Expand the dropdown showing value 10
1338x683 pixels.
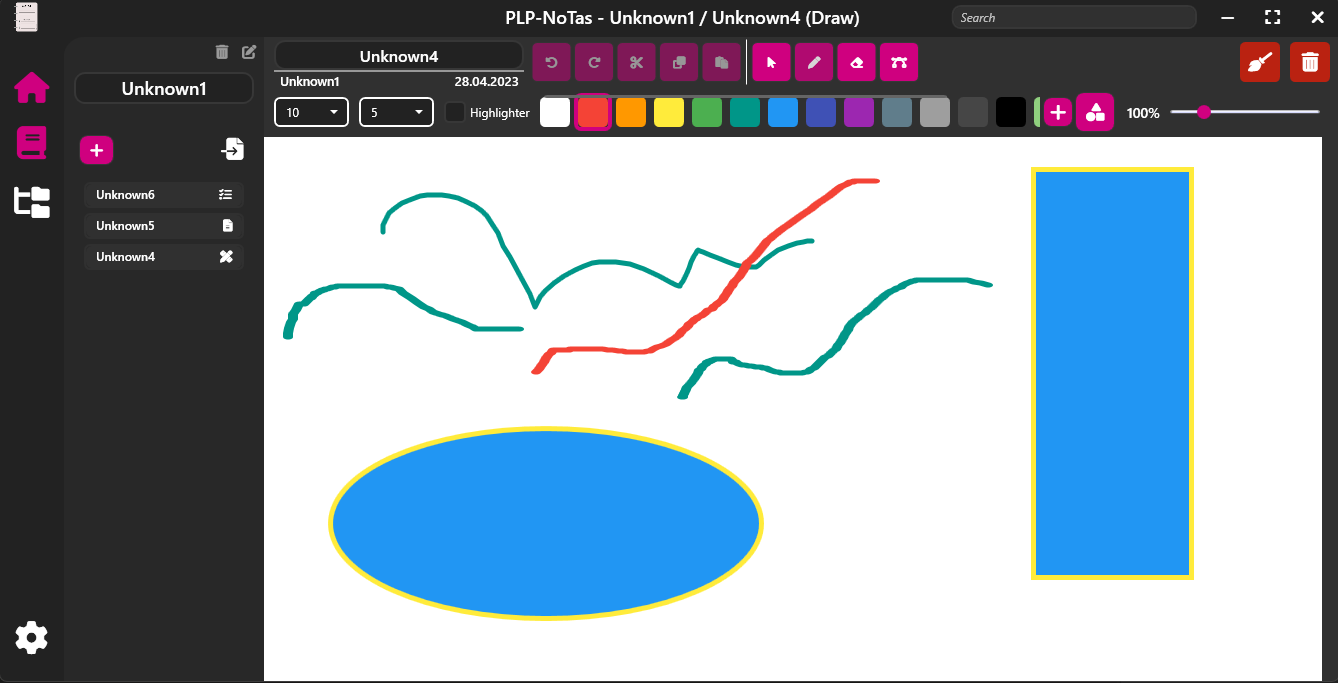tap(311, 112)
